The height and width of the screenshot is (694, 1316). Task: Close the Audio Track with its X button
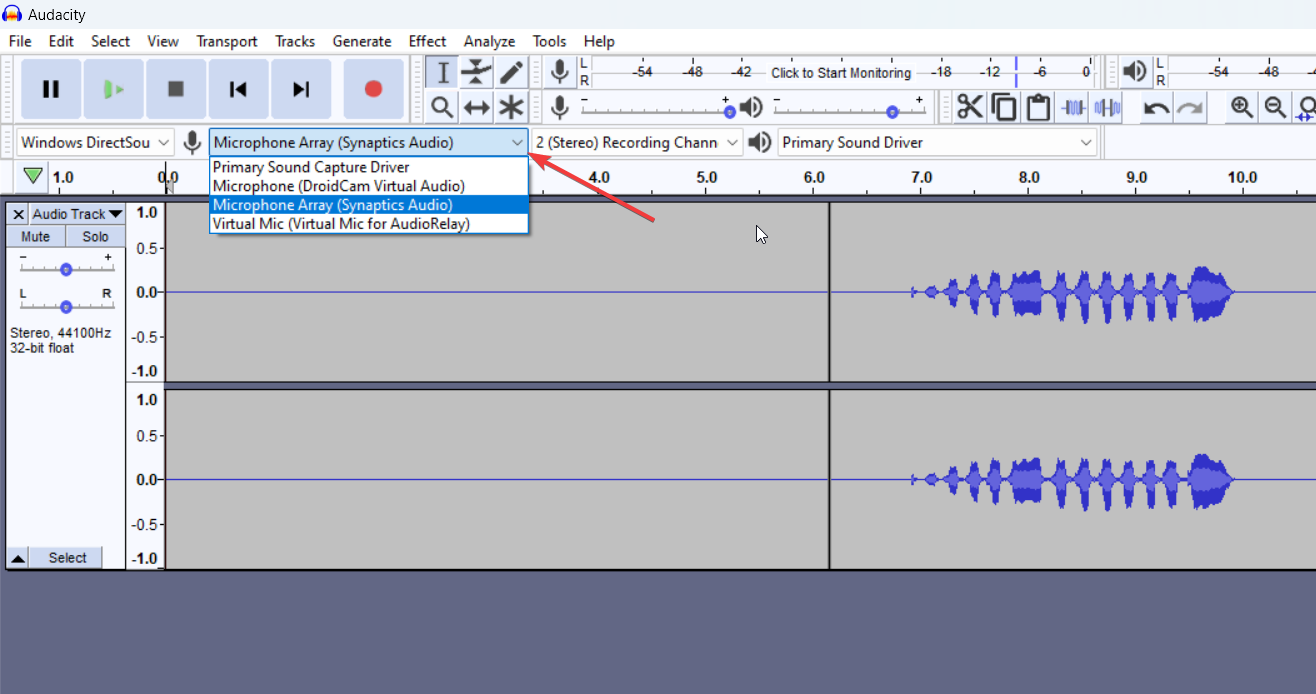coord(18,214)
